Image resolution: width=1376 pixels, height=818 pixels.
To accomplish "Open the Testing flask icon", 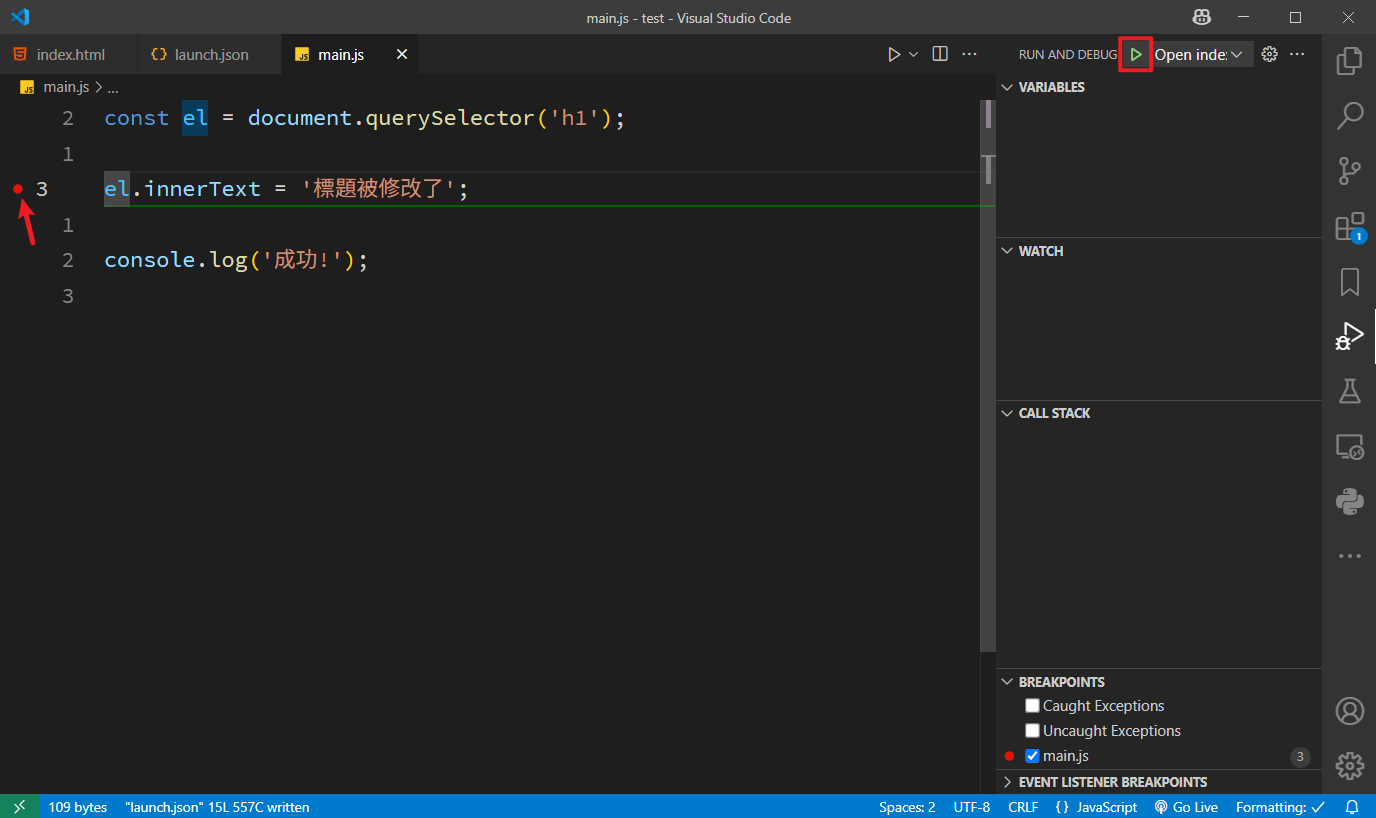I will point(1349,391).
